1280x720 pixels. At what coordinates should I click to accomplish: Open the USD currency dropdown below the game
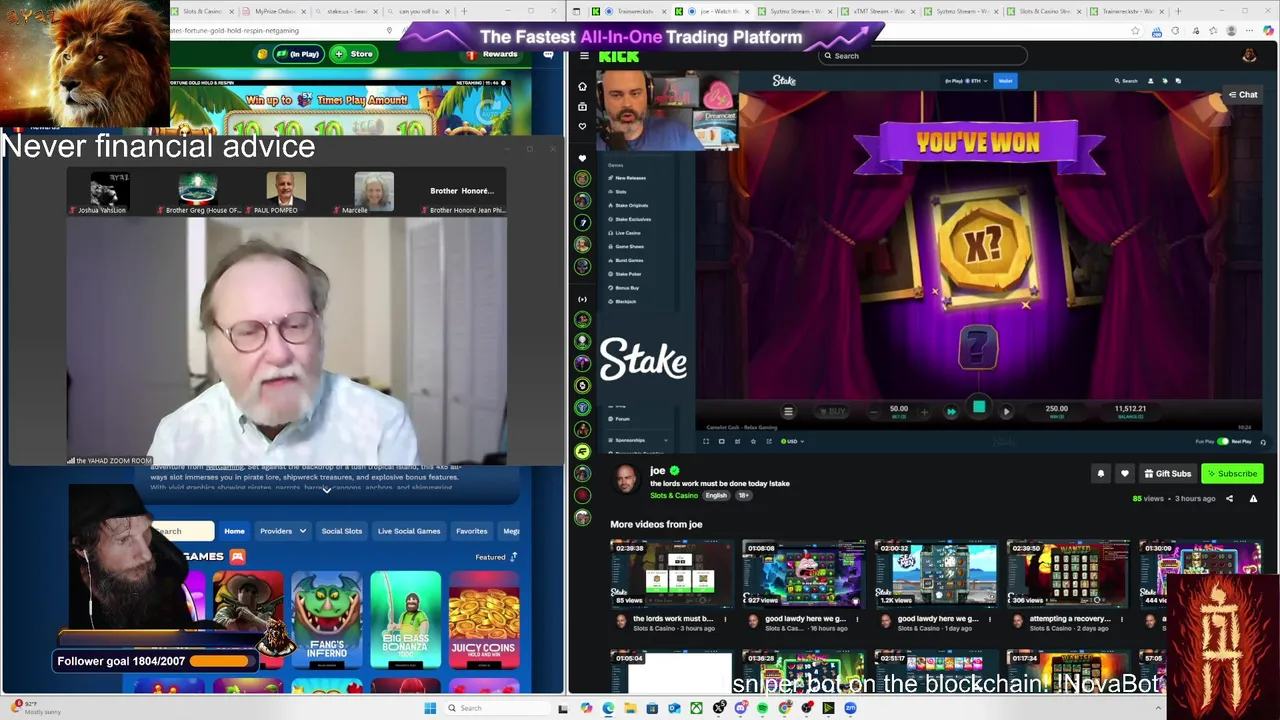[x=793, y=441]
